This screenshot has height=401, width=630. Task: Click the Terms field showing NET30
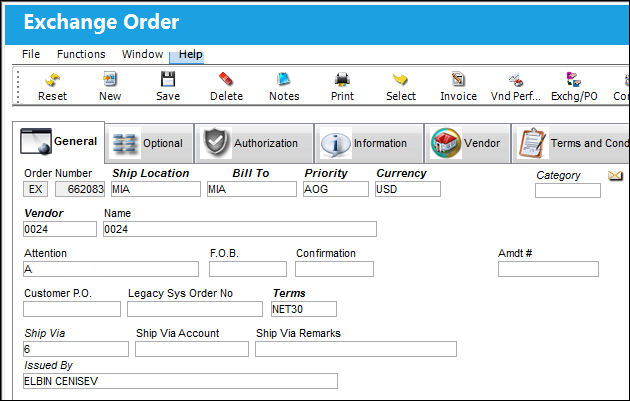304,309
